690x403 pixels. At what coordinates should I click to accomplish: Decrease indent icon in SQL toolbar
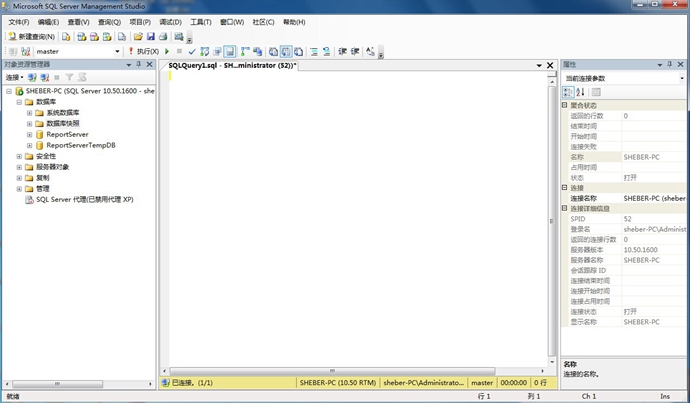342,51
